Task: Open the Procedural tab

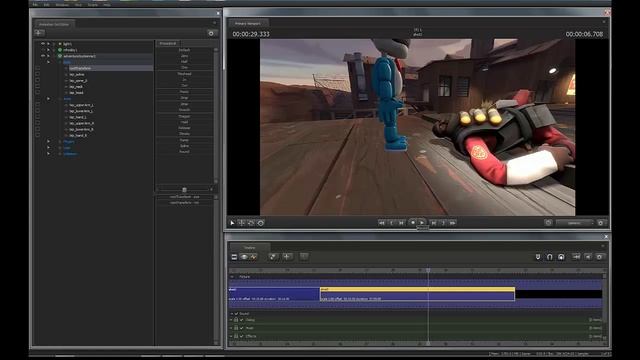Action: (x=168, y=43)
